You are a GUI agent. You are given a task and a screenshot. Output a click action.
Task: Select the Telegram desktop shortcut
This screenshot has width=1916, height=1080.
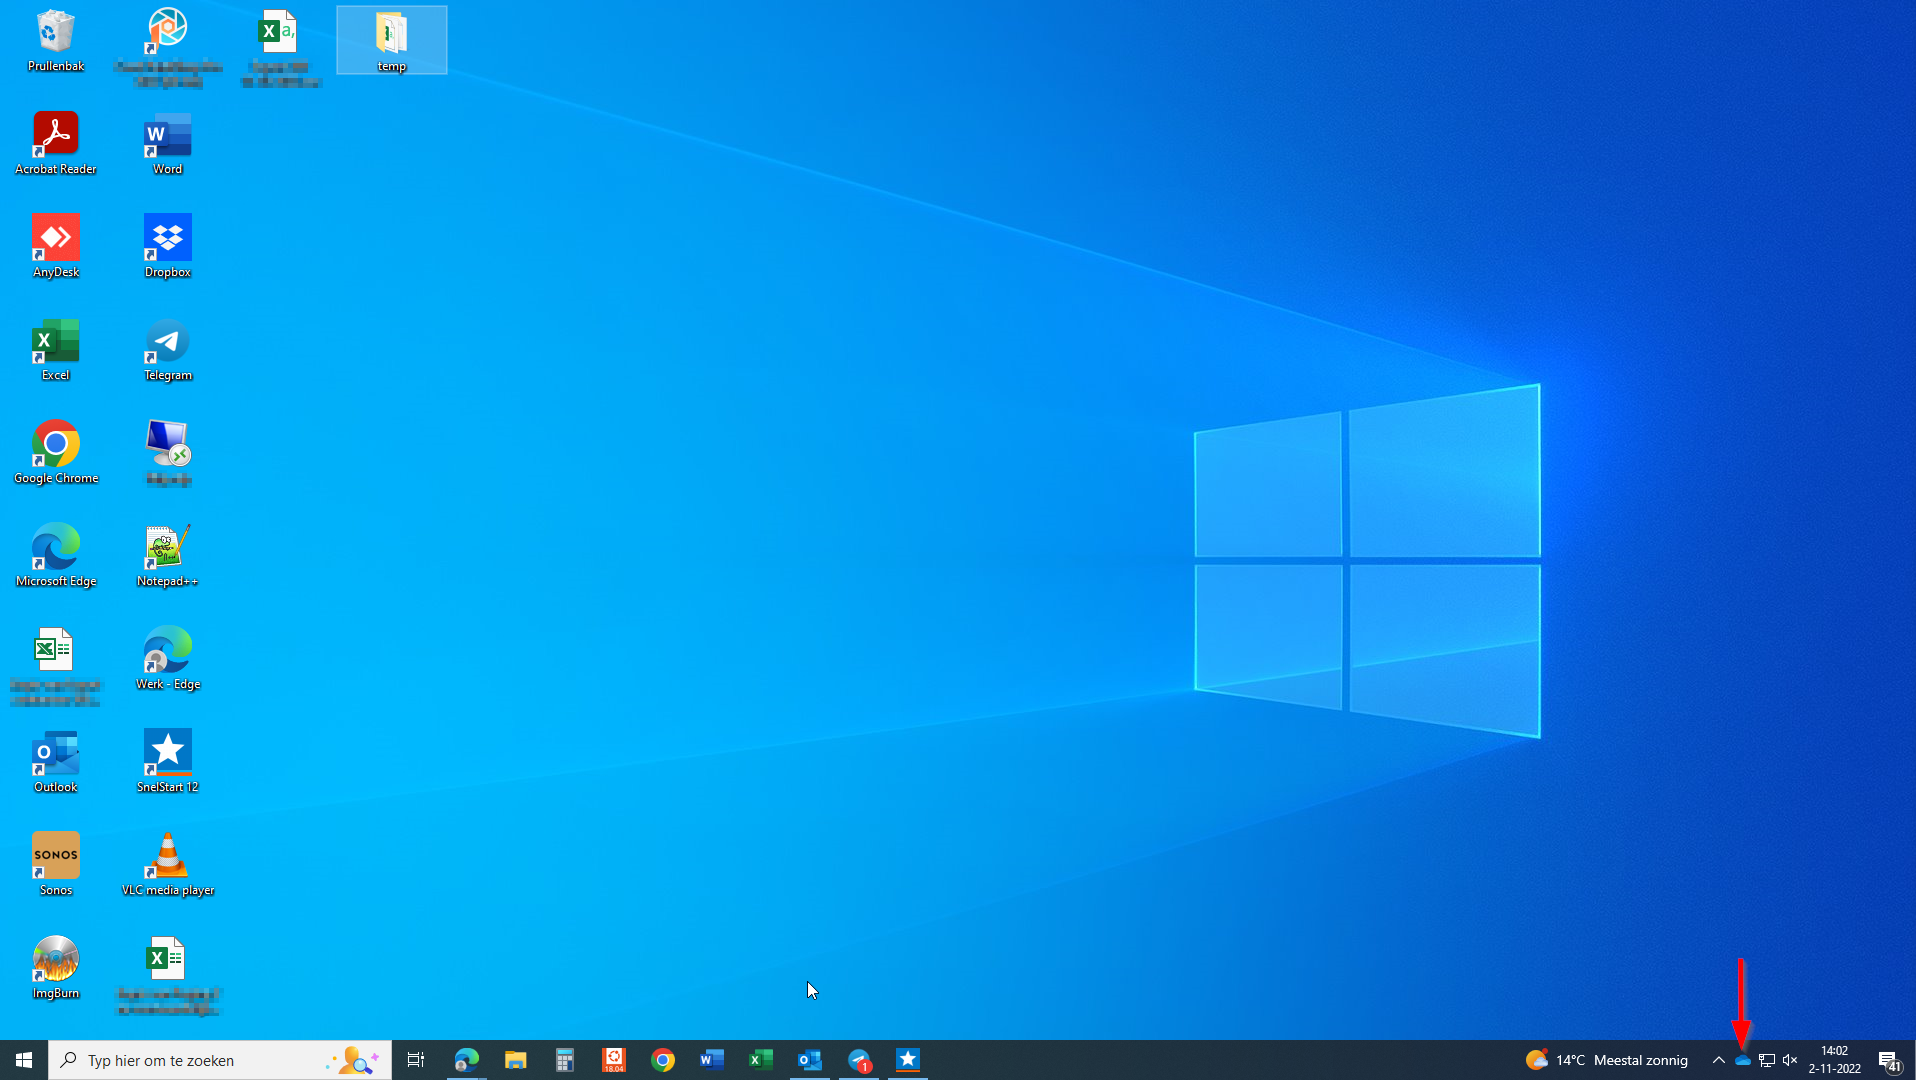168,349
